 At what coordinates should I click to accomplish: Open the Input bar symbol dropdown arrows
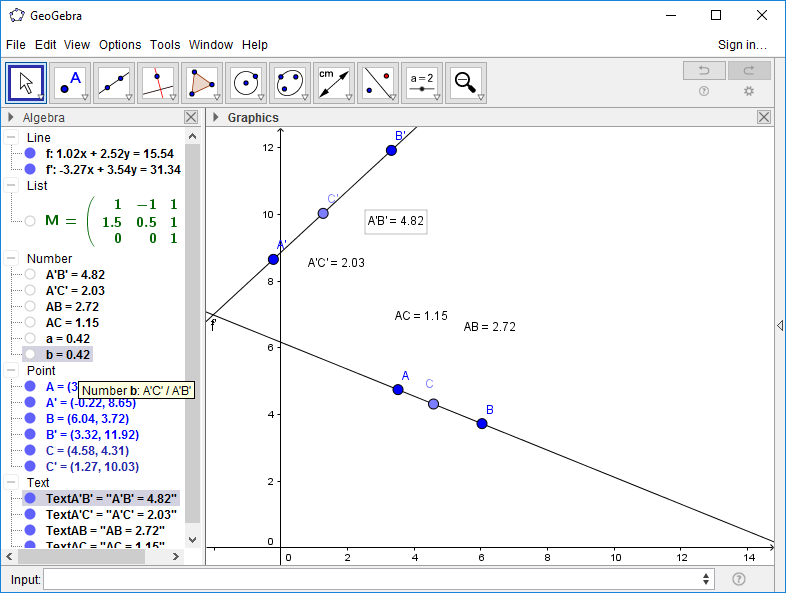[706, 579]
